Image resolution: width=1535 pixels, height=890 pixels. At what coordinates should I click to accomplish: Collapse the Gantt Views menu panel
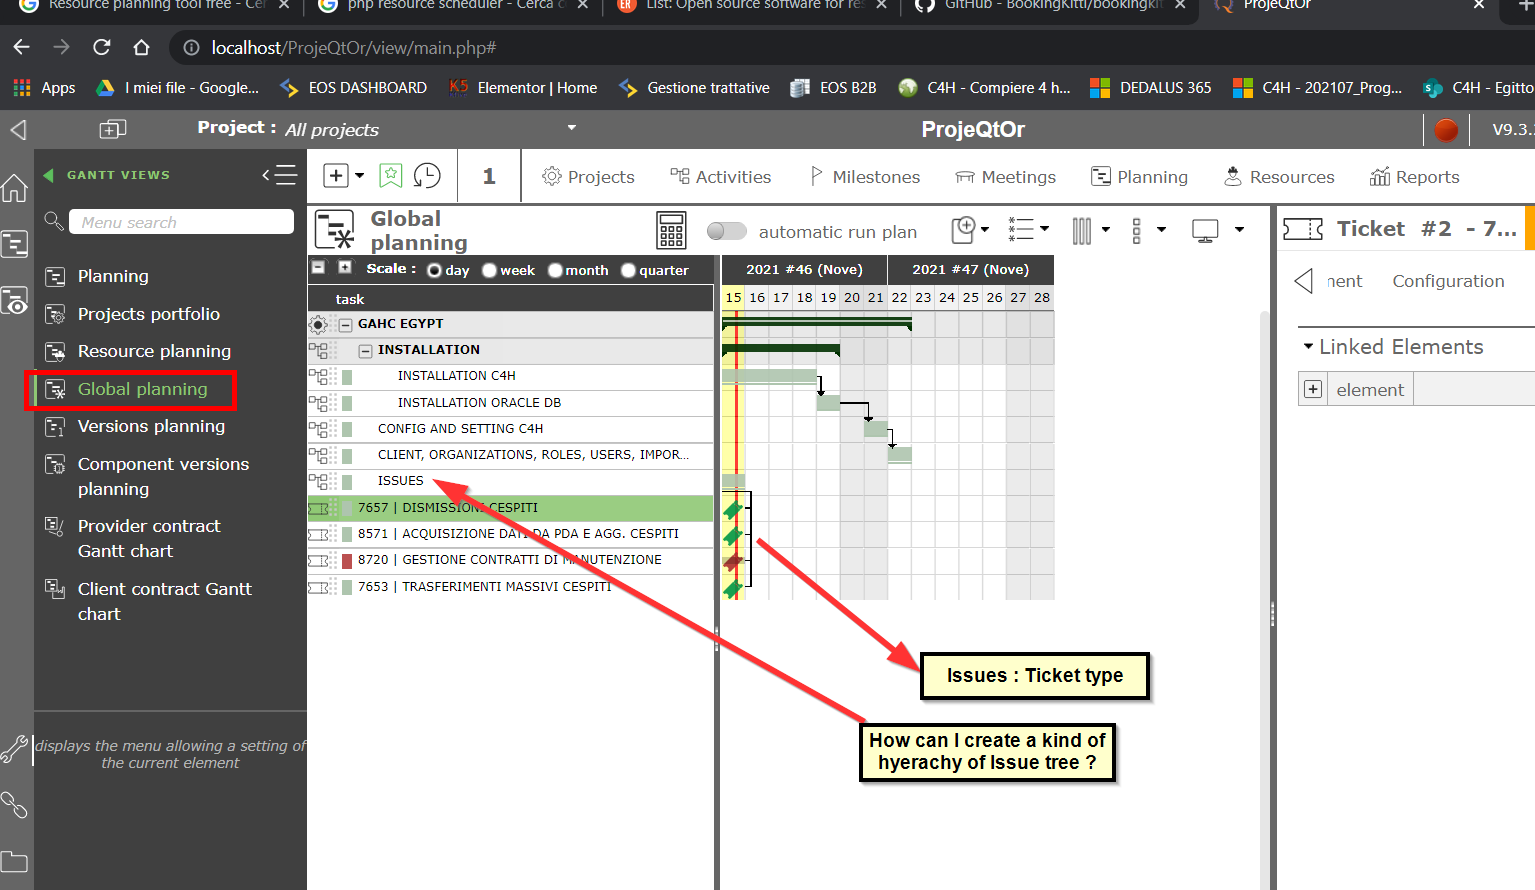(x=280, y=175)
